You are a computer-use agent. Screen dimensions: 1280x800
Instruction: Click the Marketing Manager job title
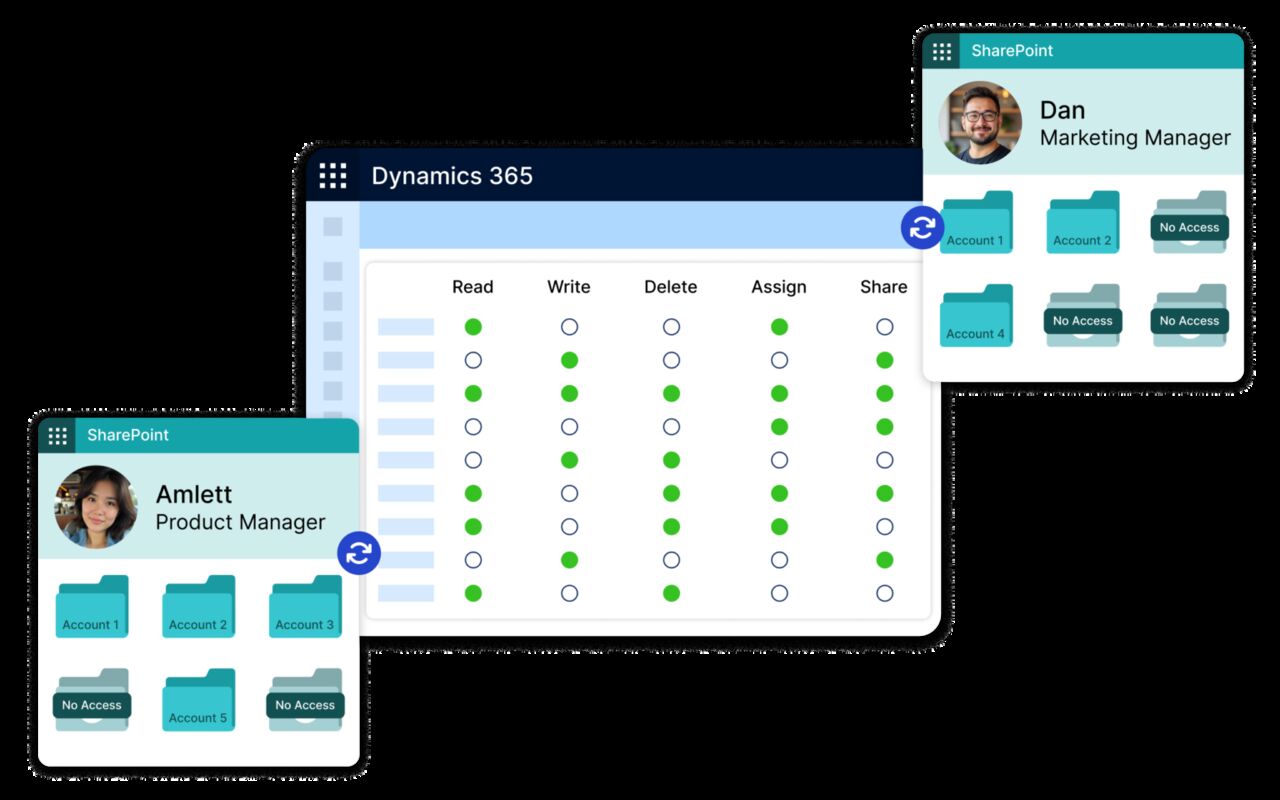click(1135, 138)
